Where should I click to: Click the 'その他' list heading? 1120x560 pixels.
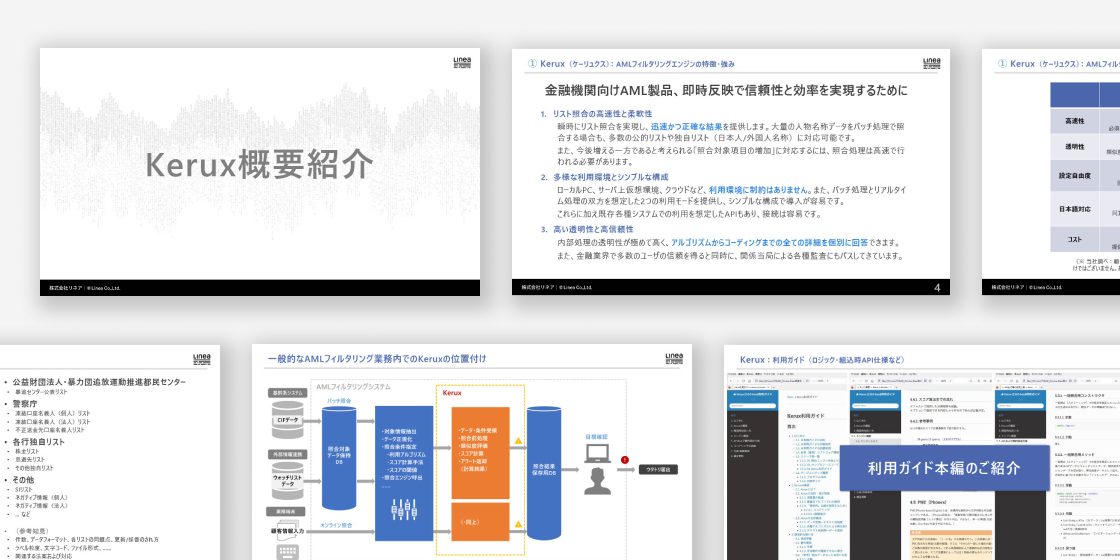23,480
